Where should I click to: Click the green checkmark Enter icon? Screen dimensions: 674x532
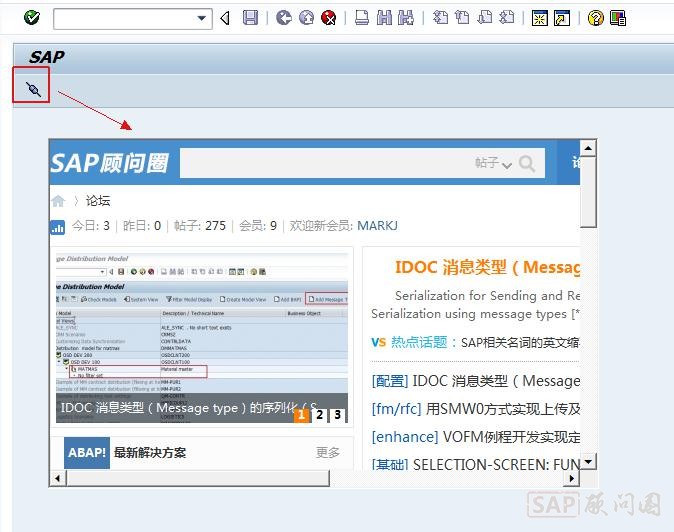coord(32,18)
